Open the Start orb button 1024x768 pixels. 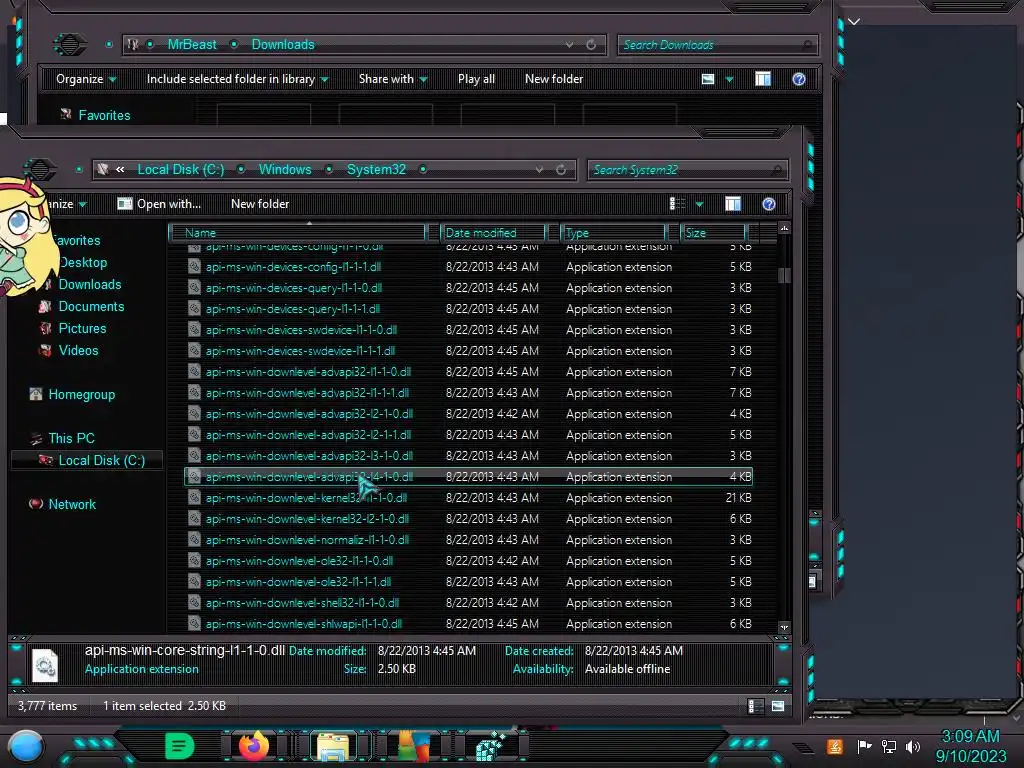tap(26, 746)
